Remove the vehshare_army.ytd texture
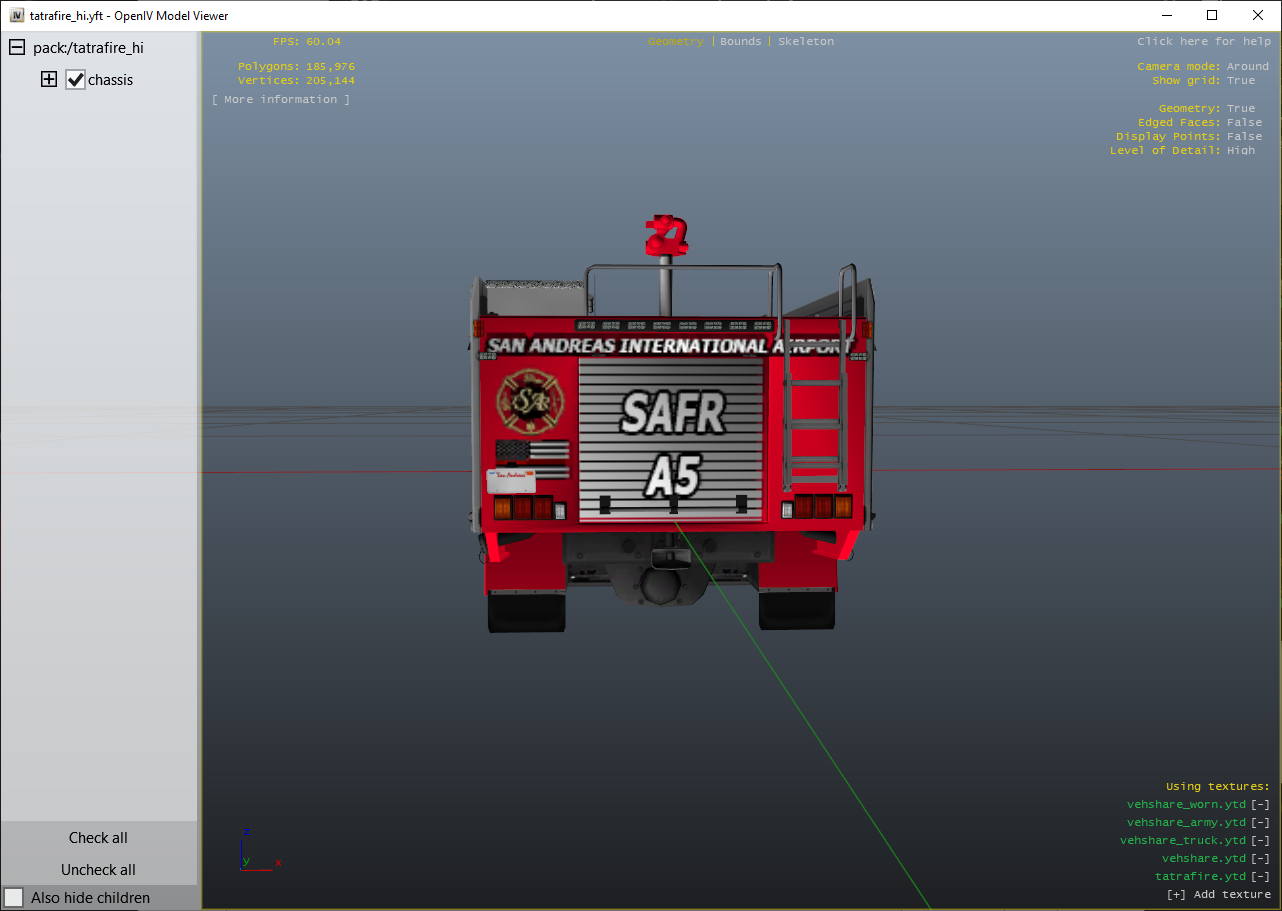Image resolution: width=1282 pixels, height=911 pixels. point(1261,823)
